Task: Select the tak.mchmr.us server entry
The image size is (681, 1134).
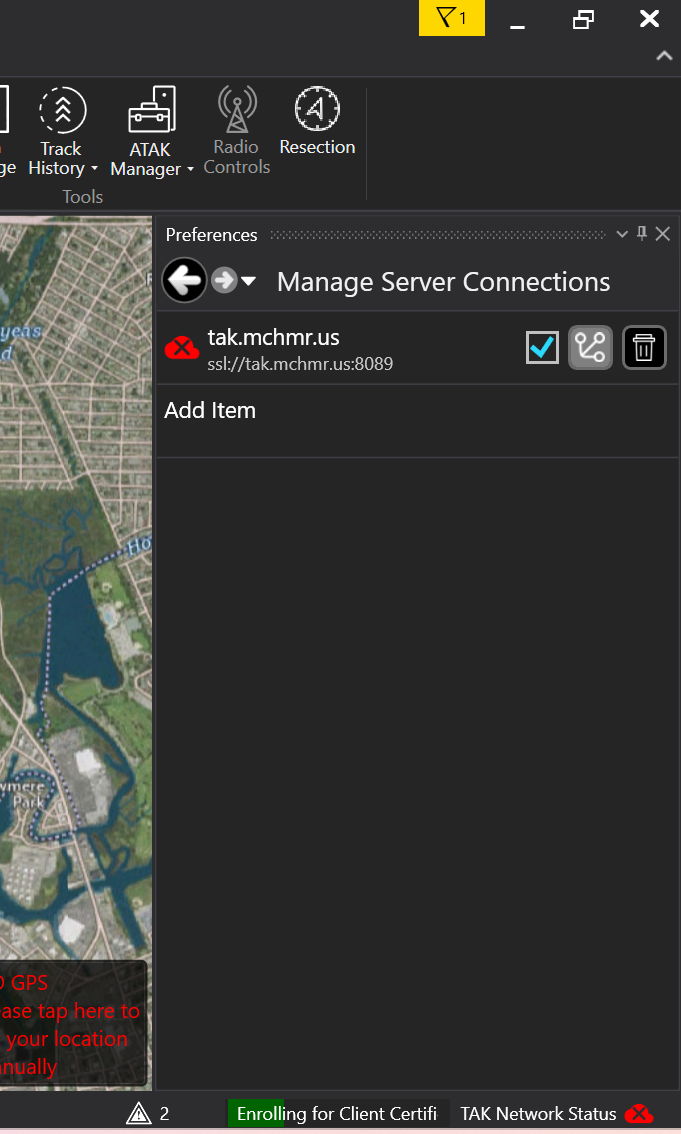Action: coord(418,348)
